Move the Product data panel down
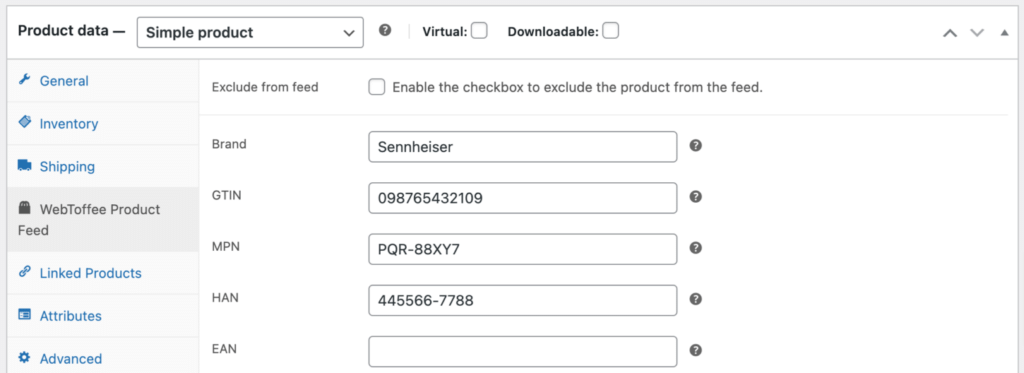 click(x=977, y=33)
